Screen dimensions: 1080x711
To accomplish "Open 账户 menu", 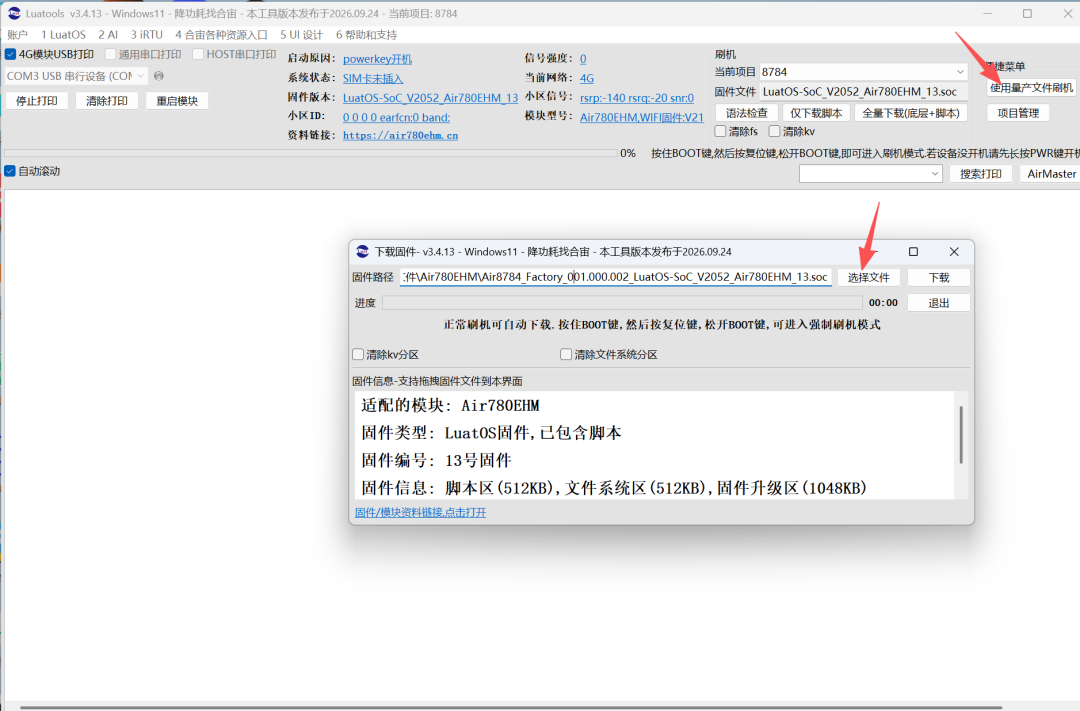I will pos(17,34).
